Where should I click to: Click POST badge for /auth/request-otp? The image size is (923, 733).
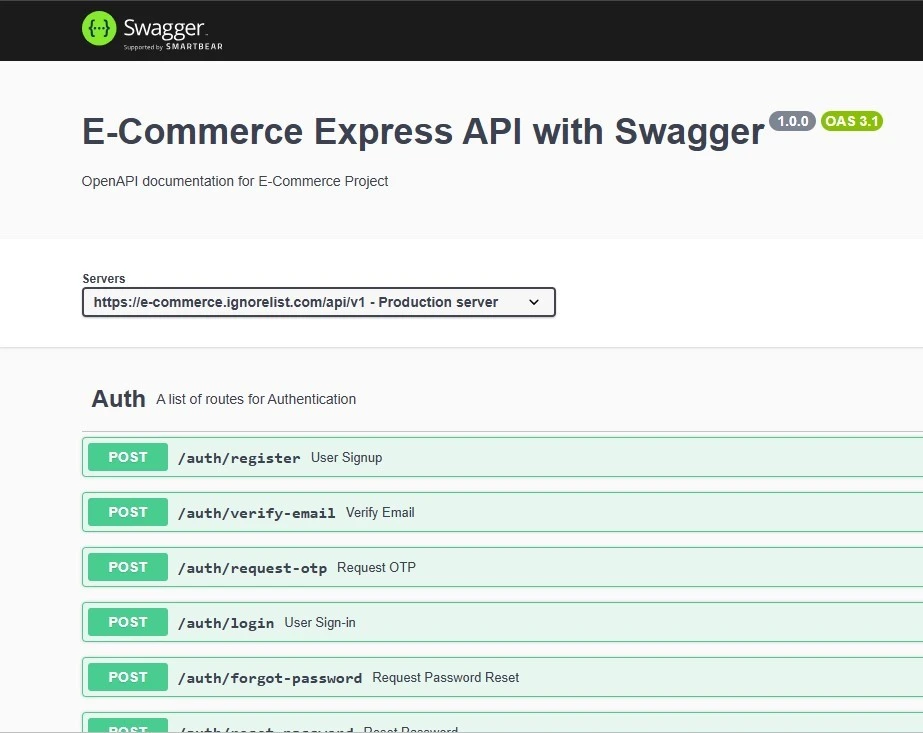pyautogui.click(x=128, y=567)
